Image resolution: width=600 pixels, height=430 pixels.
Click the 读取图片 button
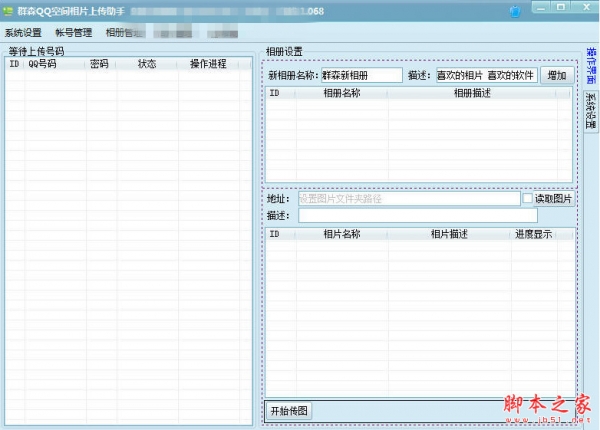click(553, 199)
